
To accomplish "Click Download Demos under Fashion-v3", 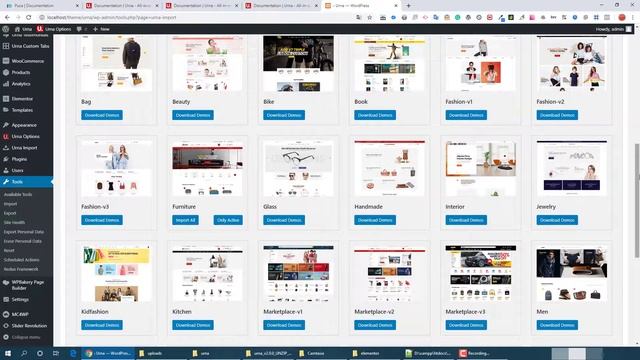I will [x=102, y=220].
